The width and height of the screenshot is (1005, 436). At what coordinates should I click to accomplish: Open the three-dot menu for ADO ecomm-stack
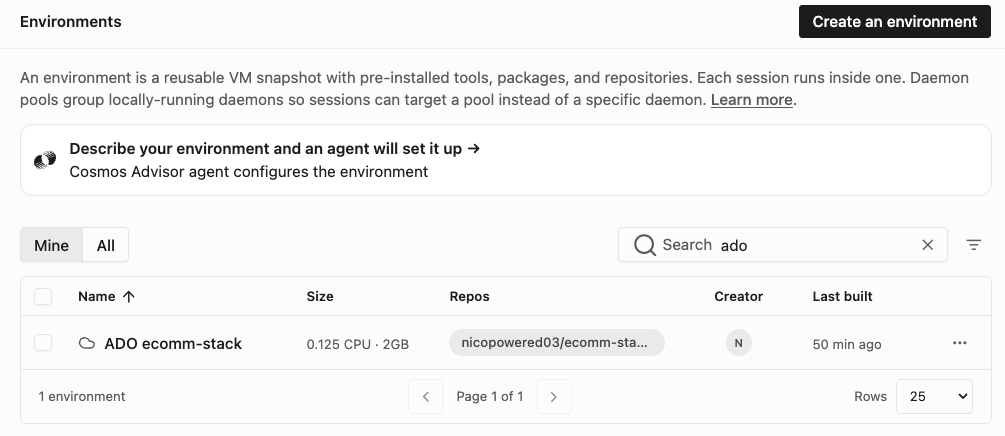point(959,343)
